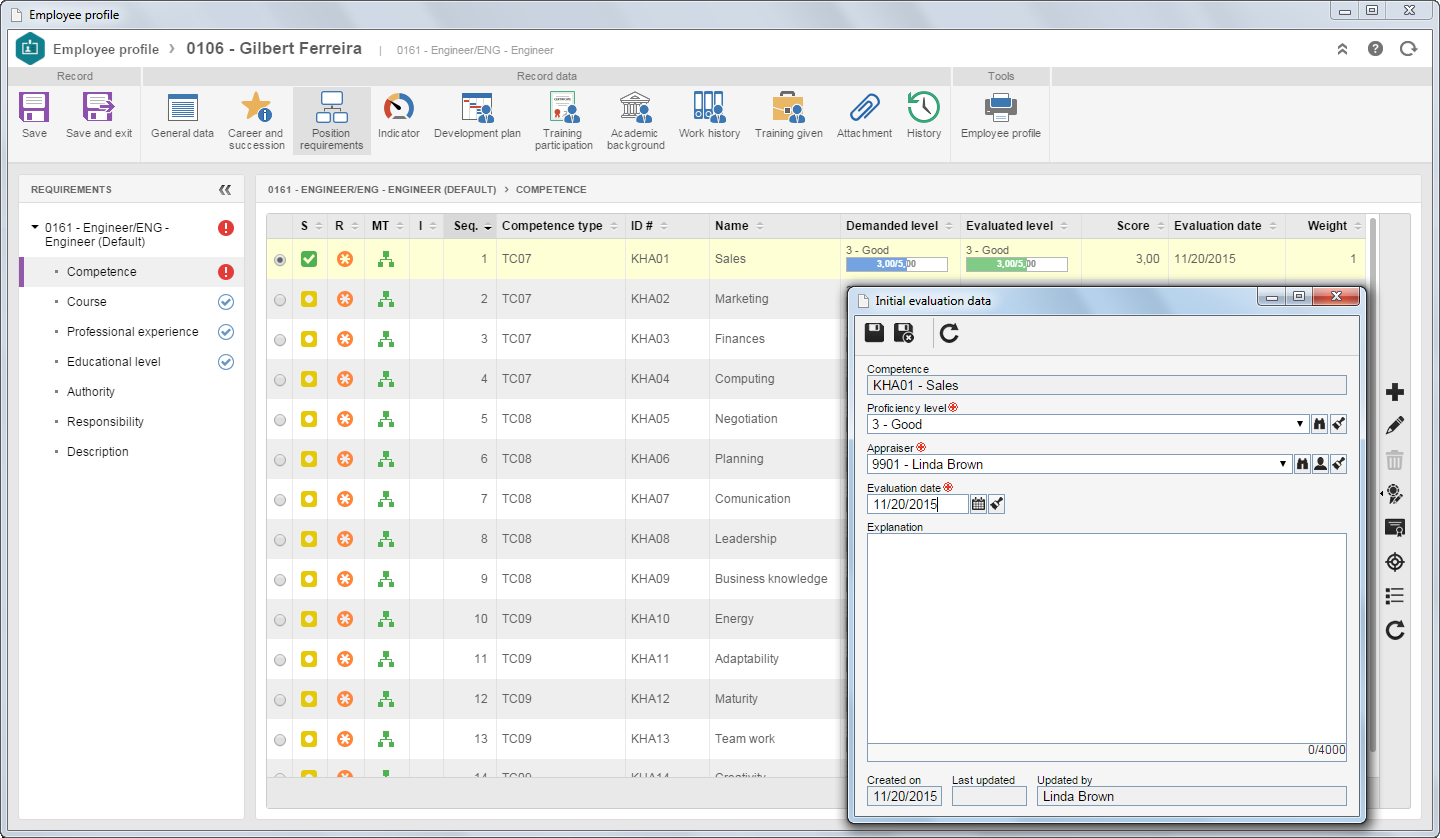Click the competence grid vertical scrollbar
Image resolution: width=1440 pixels, height=838 pixels.
(1373, 485)
